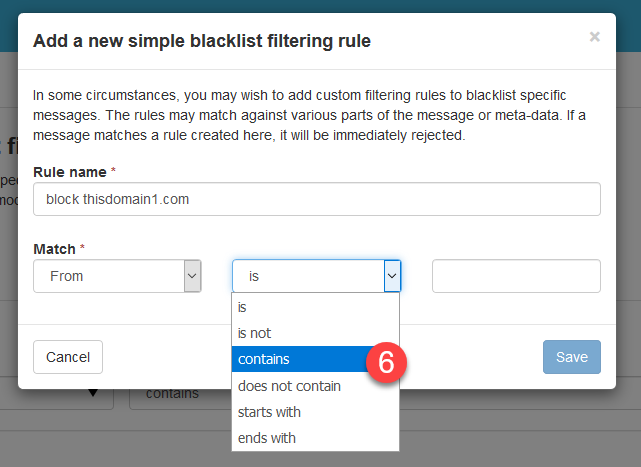Click the condition combo box showing "is"
Image resolution: width=641 pixels, height=467 pixels.
coord(308,276)
